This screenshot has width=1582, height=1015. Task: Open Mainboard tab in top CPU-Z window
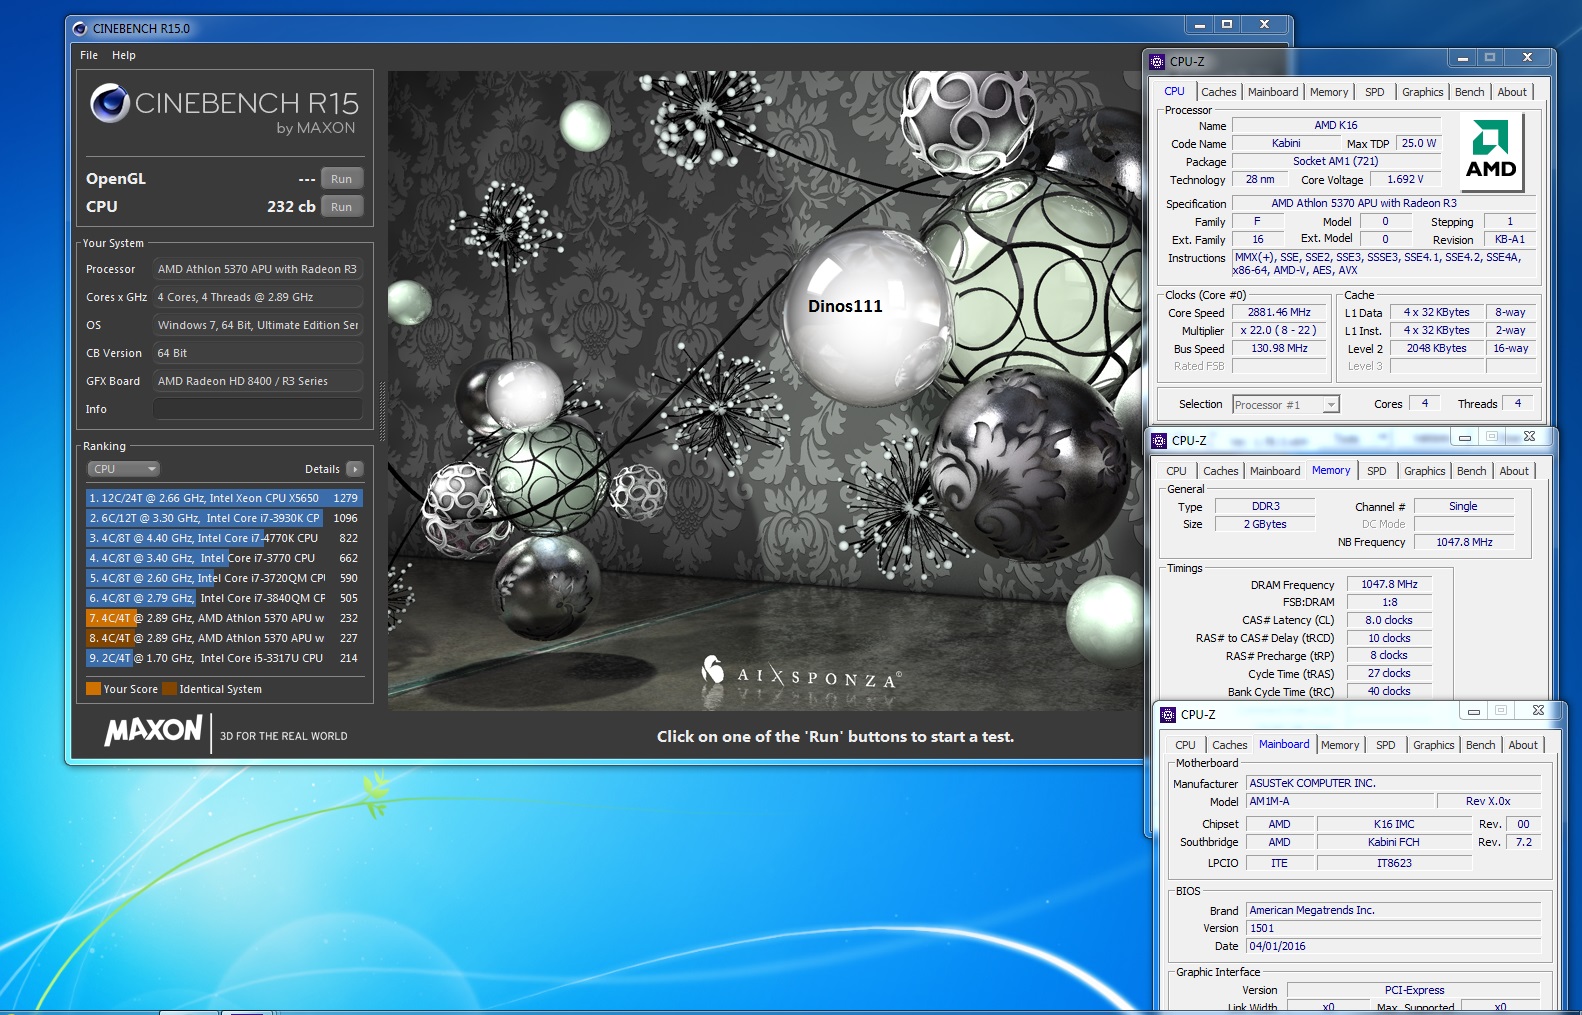1273,92
